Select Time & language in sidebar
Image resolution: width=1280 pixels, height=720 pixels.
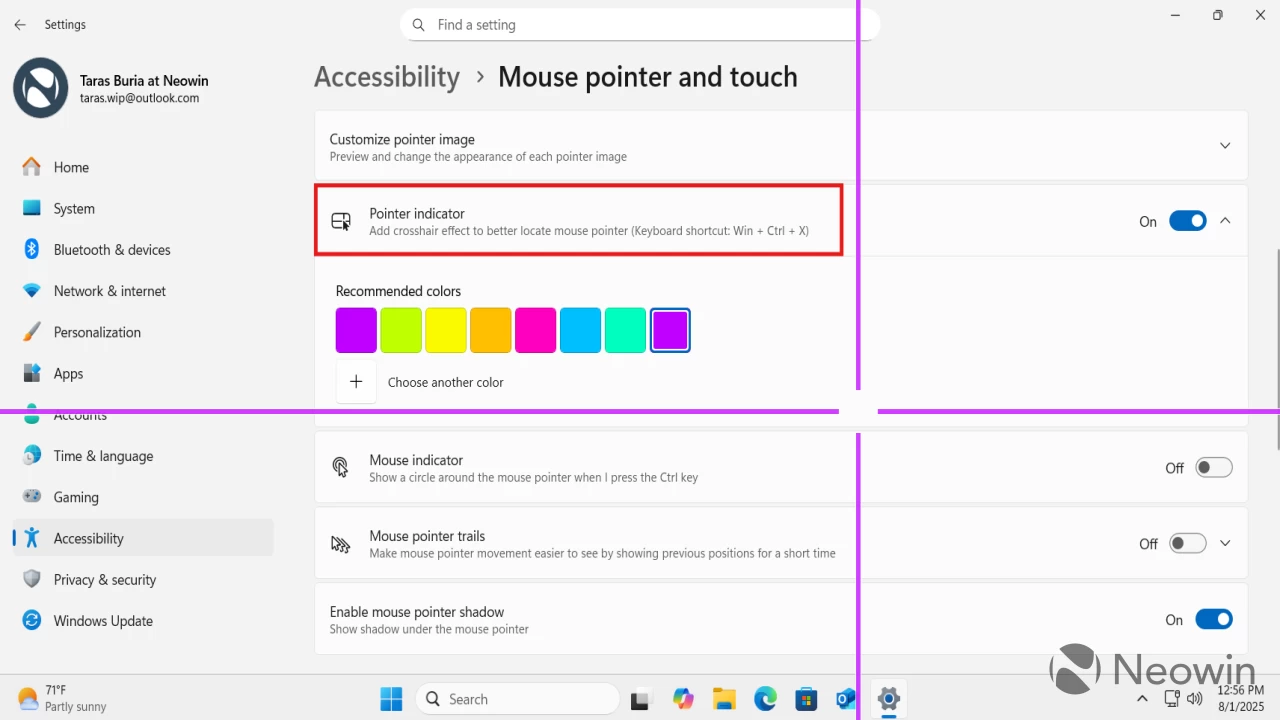click(x=142, y=455)
